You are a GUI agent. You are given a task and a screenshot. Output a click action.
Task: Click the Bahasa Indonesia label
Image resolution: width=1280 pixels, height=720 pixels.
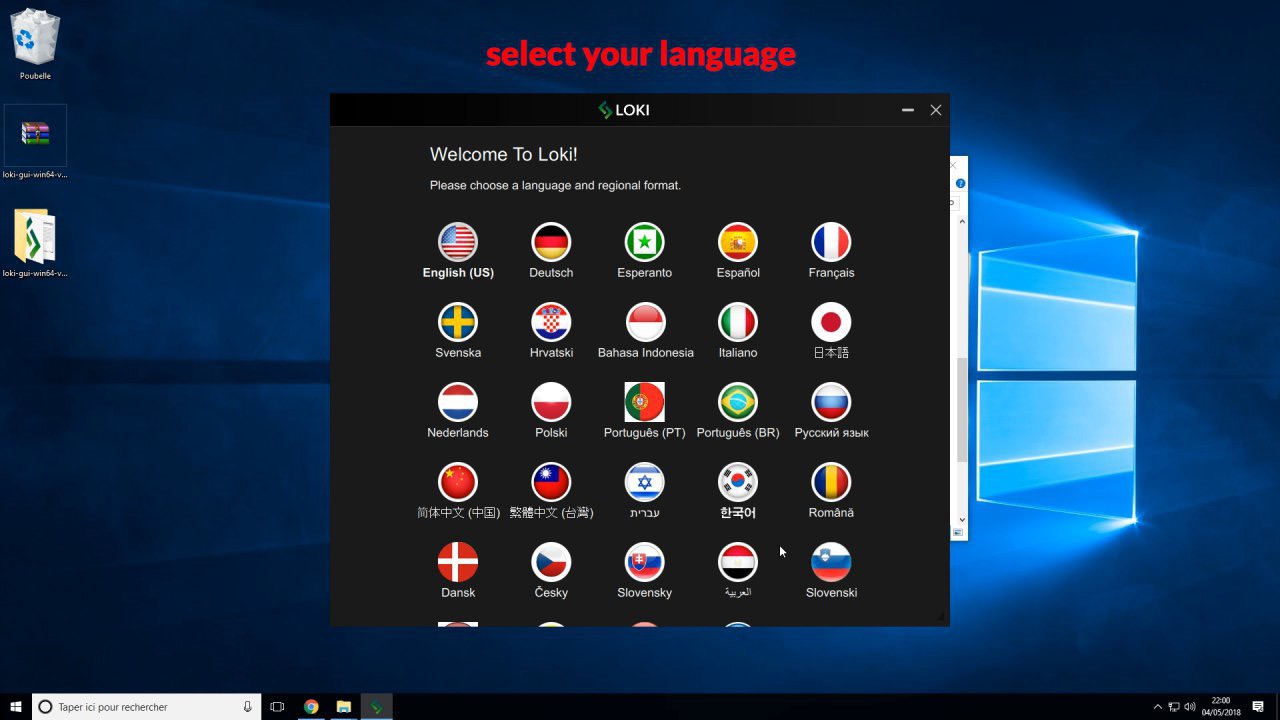click(x=645, y=353)
